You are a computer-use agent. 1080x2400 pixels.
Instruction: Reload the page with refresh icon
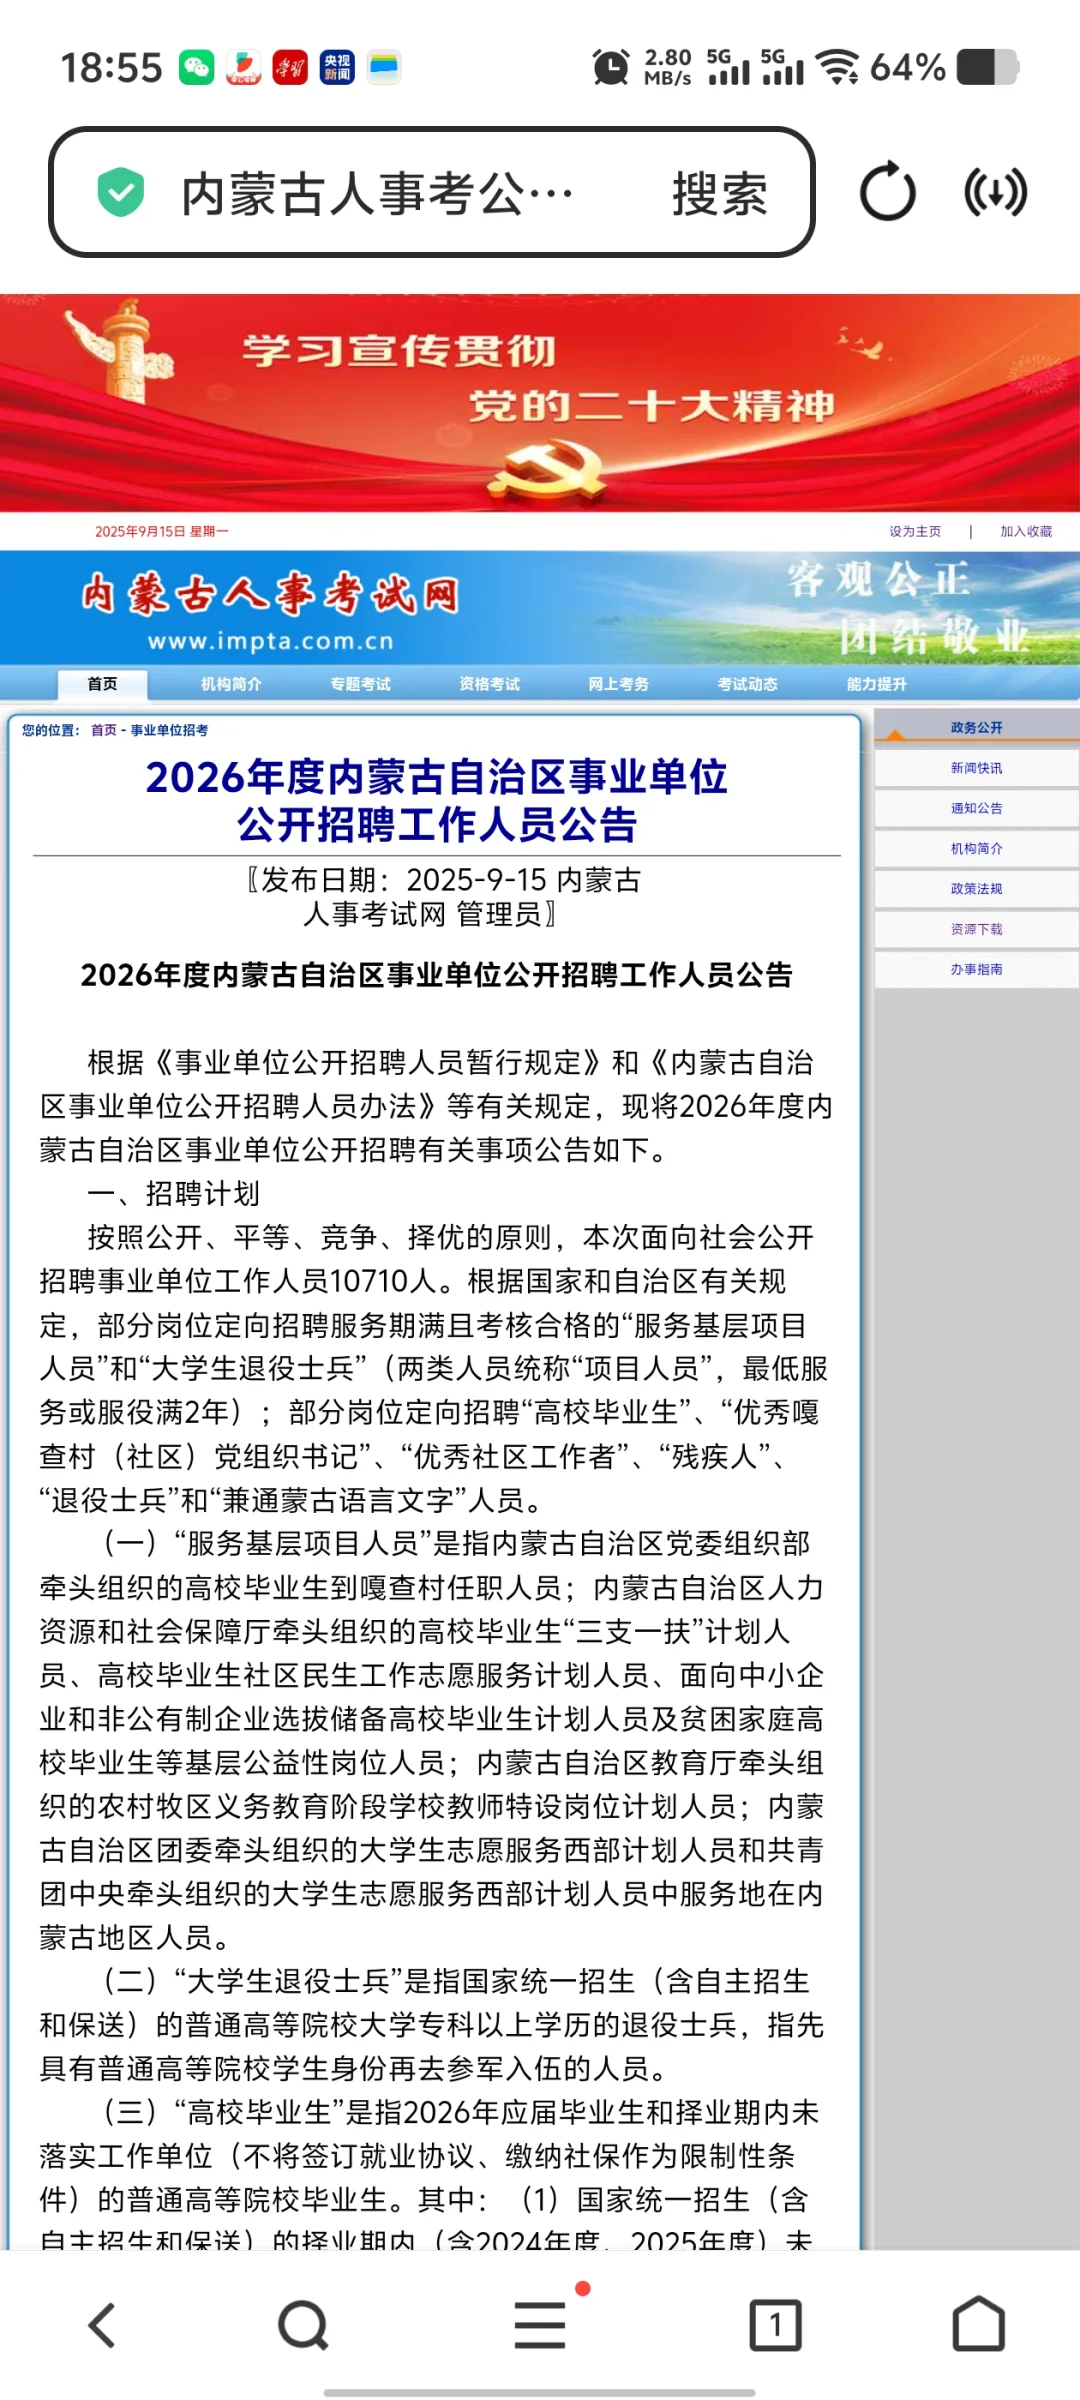888,192
